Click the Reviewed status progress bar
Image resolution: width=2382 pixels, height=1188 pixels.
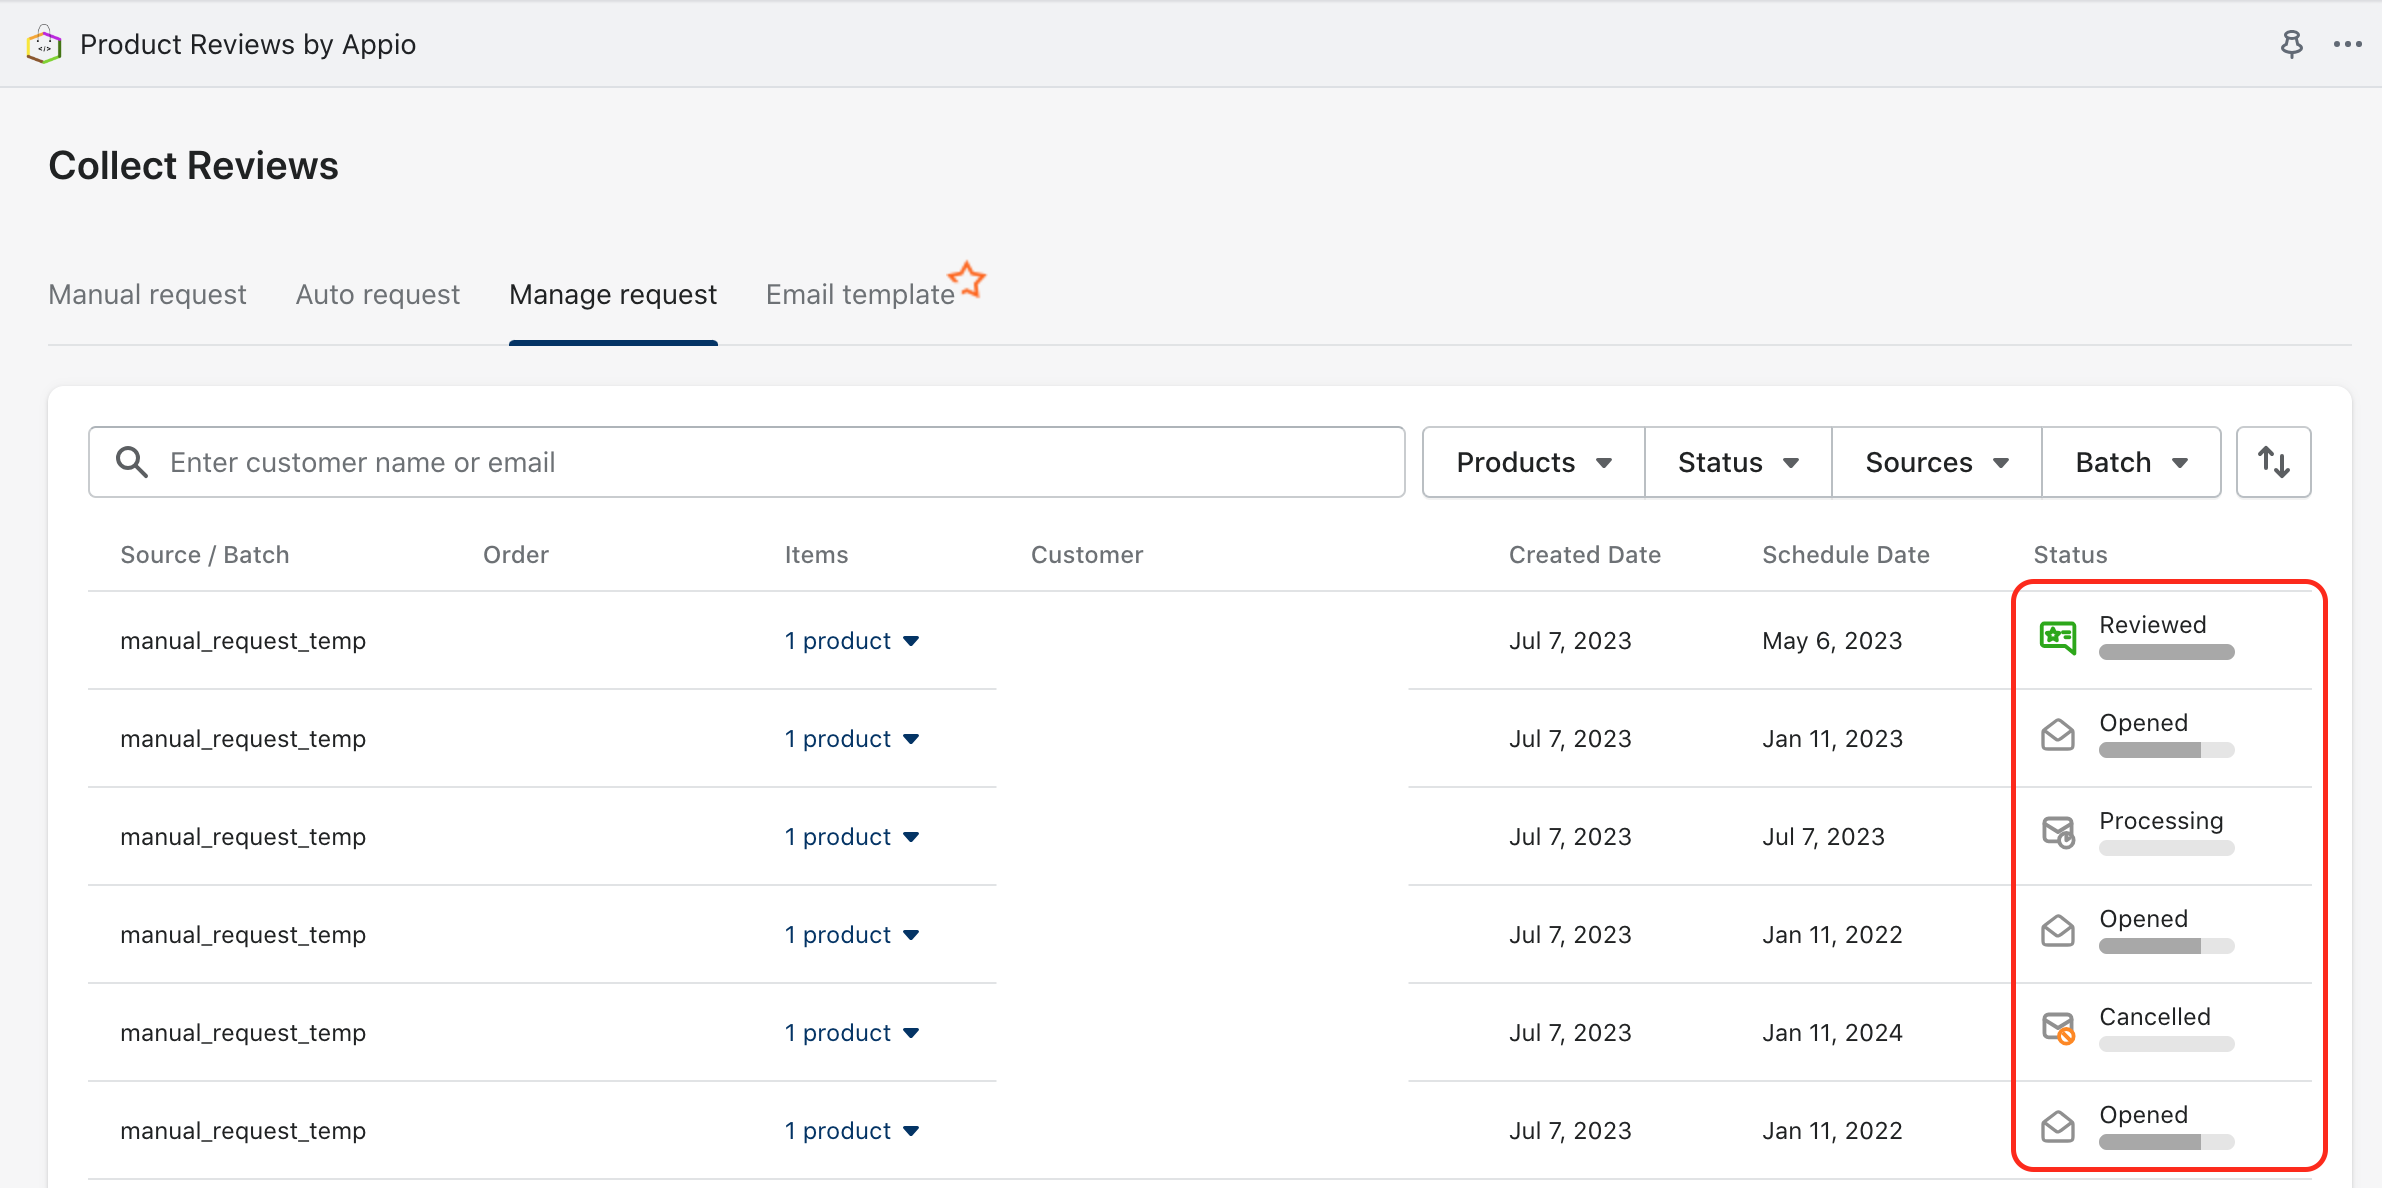coord(2166,653)
